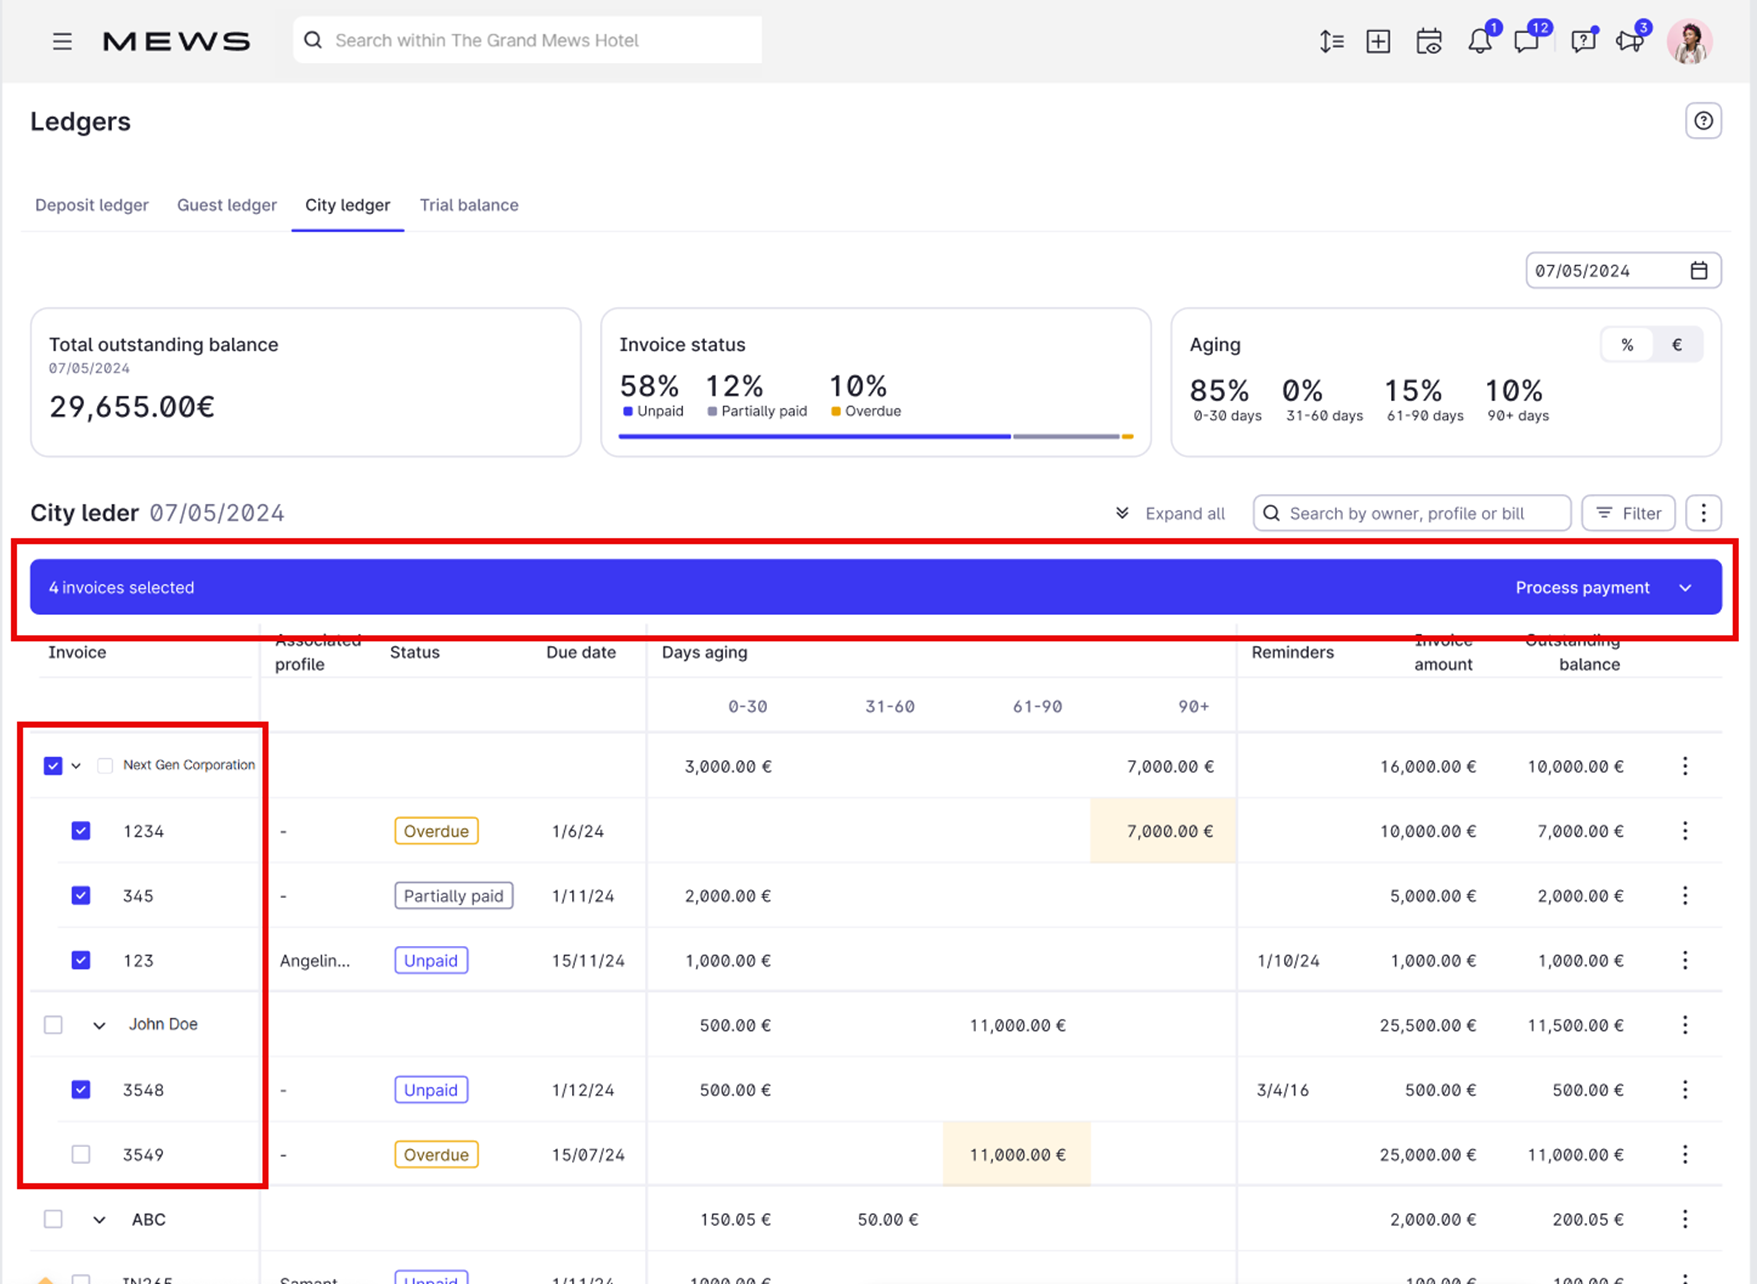
Task: Collapse the John Doe invoice group
Action: [99, 1025]
